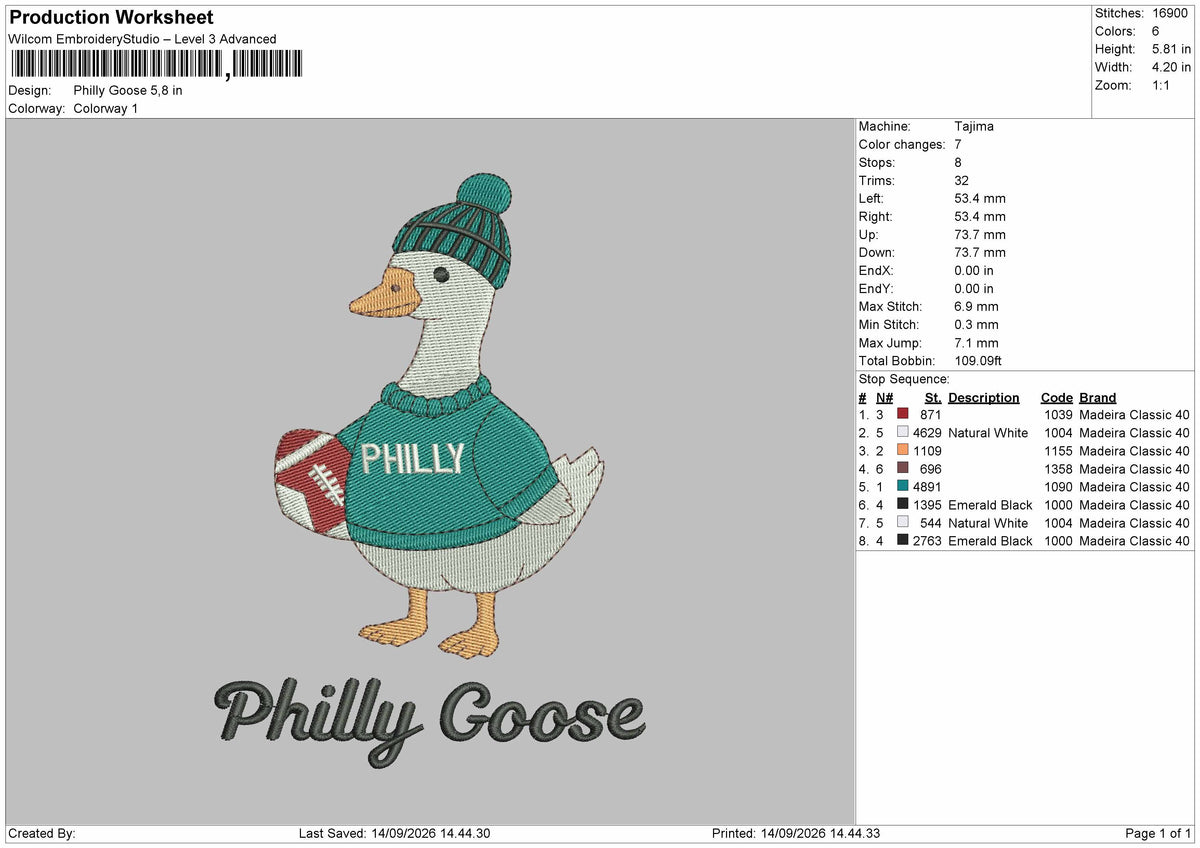Click the red color swatch in row 1
The image size is (1200, 848).
click(x=903, y=415)
